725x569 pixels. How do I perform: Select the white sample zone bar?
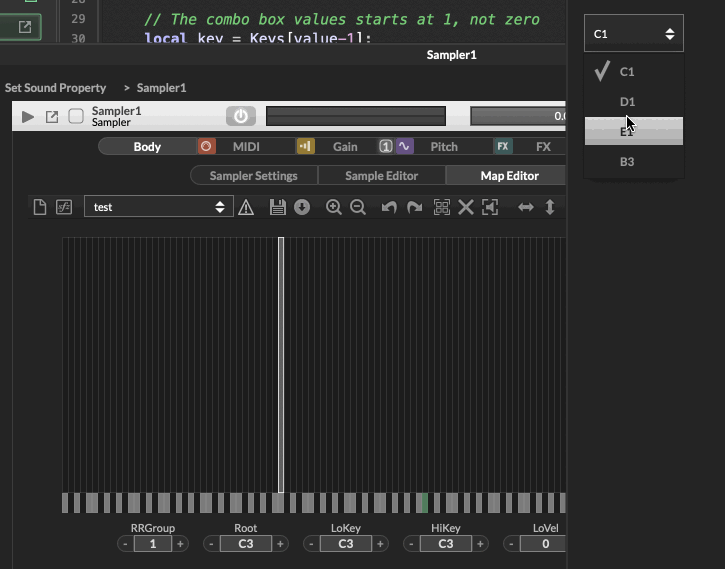(x=281, y=365)
